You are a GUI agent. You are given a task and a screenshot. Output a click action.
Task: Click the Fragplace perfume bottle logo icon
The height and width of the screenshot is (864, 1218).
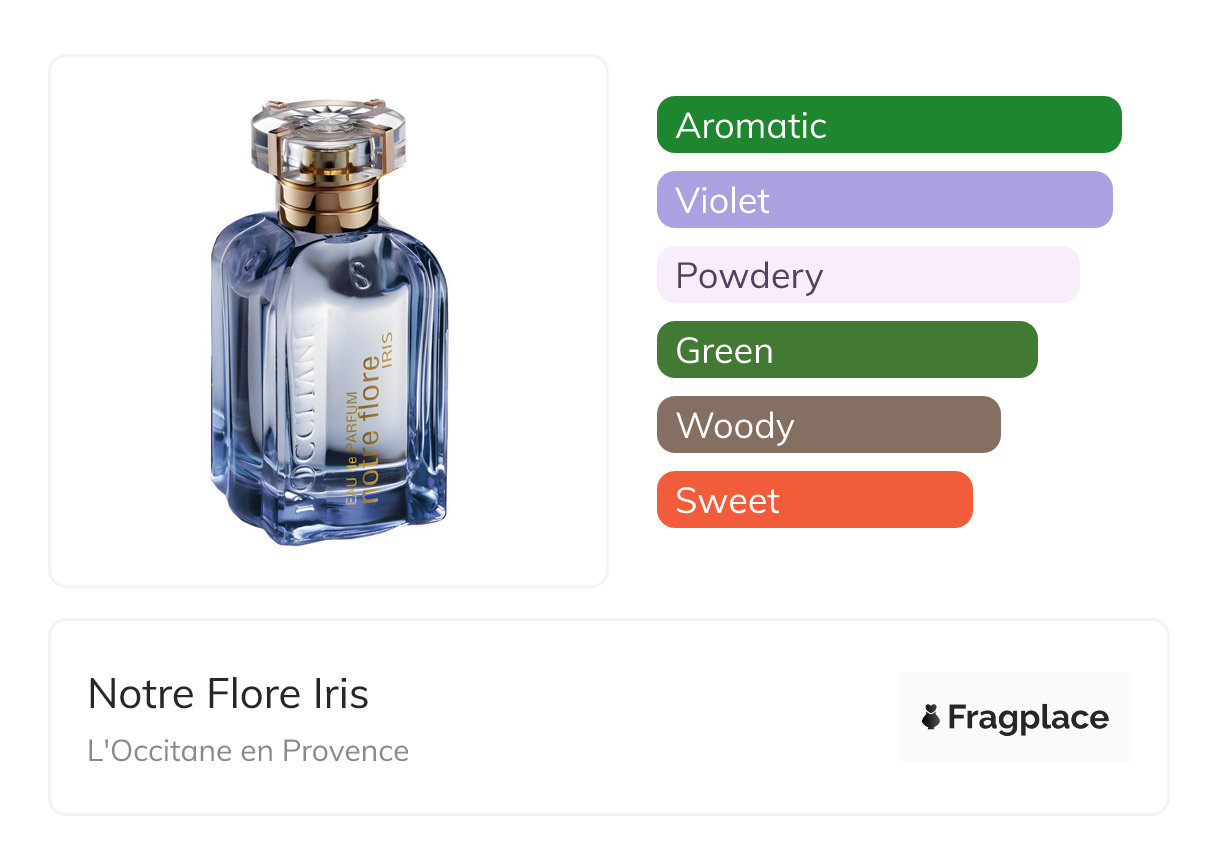tap(932, 717)
